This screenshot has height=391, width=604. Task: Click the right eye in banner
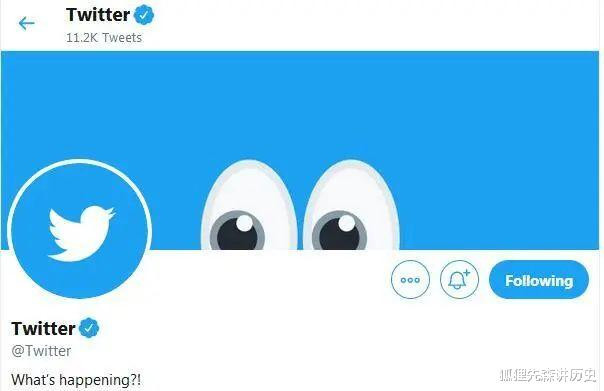pos(351,205)
